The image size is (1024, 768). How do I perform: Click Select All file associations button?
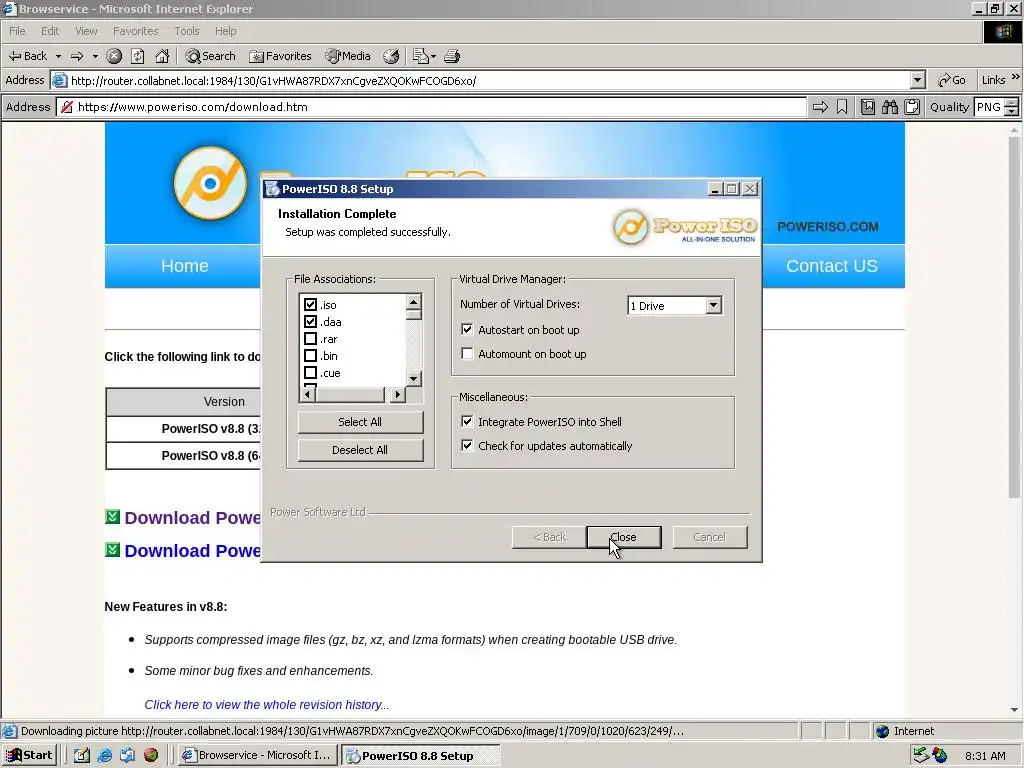point(360,422)
